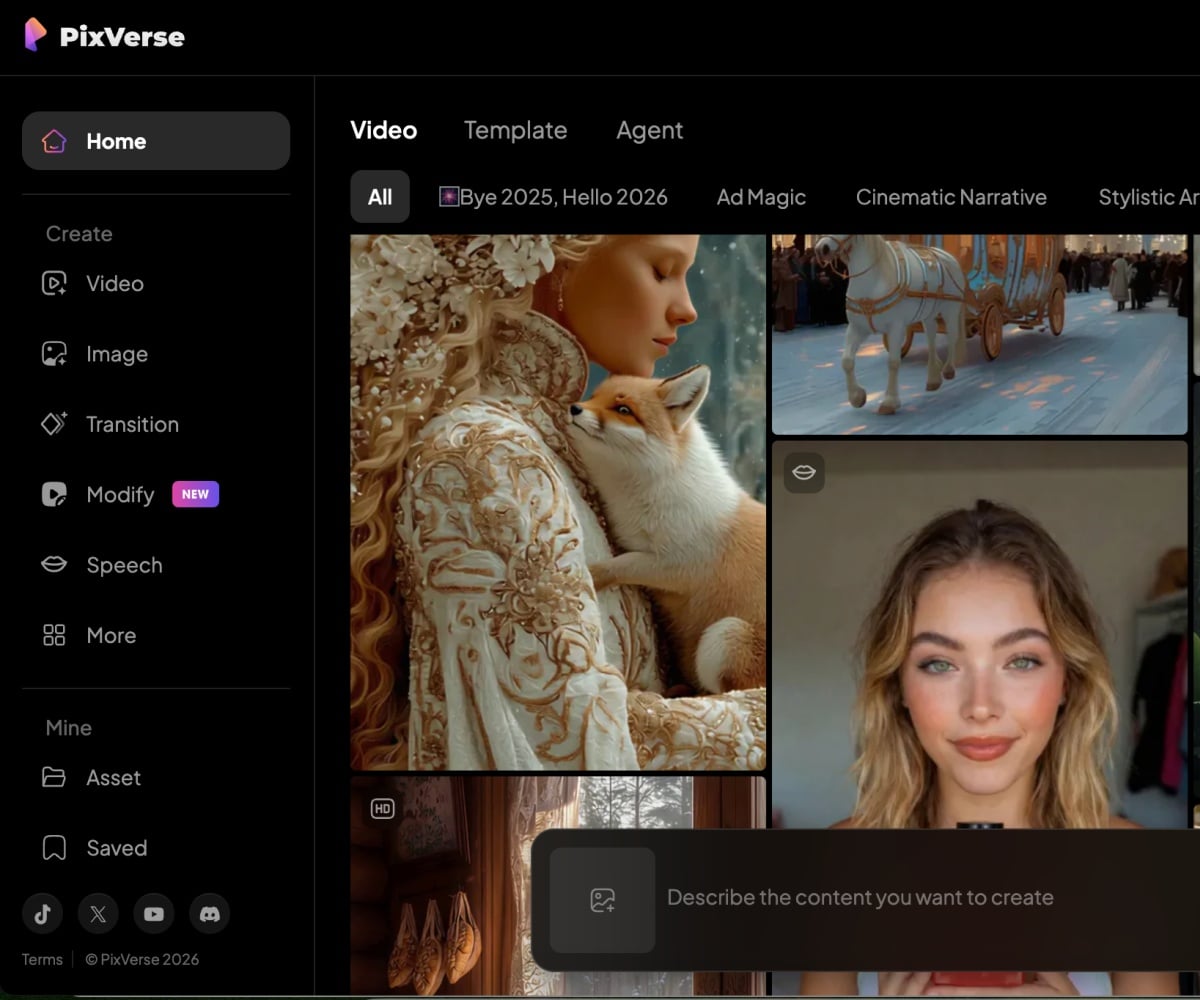
Task: Open the Image creation tool
Action: pyautogui.click(x=95, y=354)
